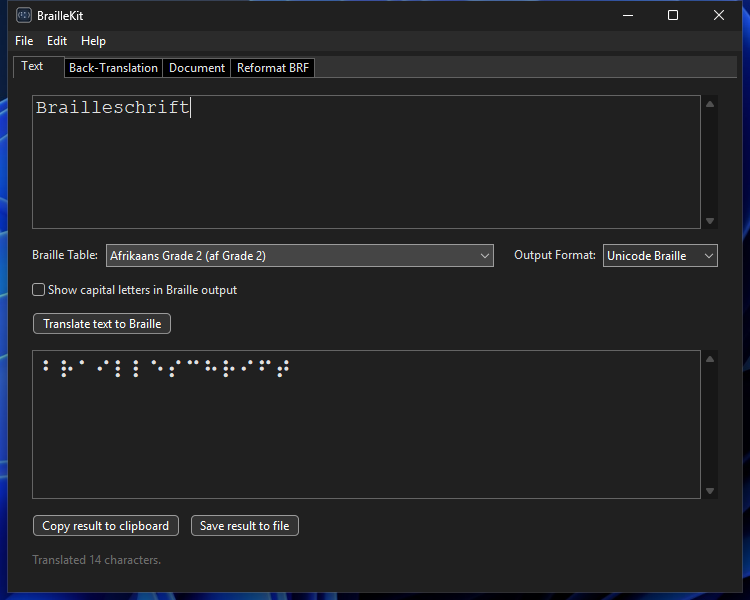This screenshot has width=750, height=600.
Task: Click up arrow of Braille output scrollbar
Action: [710, 359]
